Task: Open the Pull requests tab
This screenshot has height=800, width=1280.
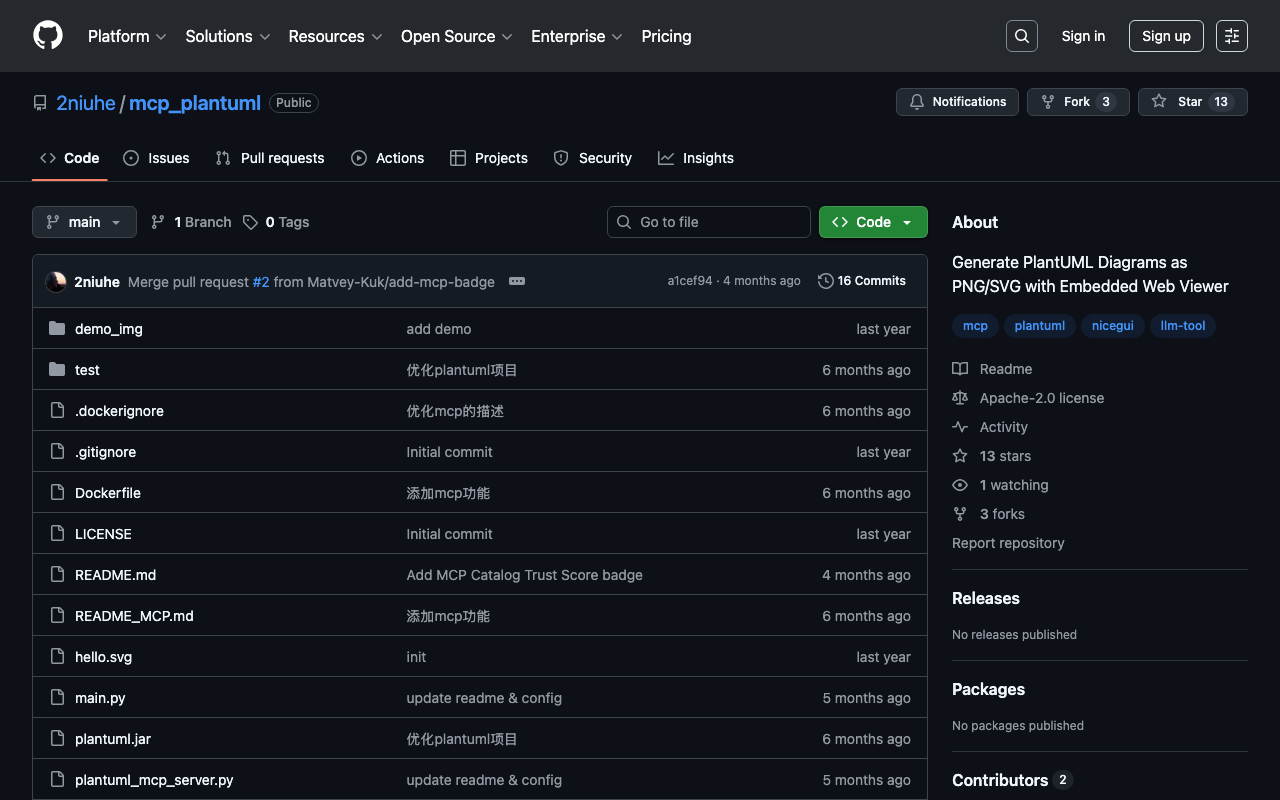Action: 270,158
